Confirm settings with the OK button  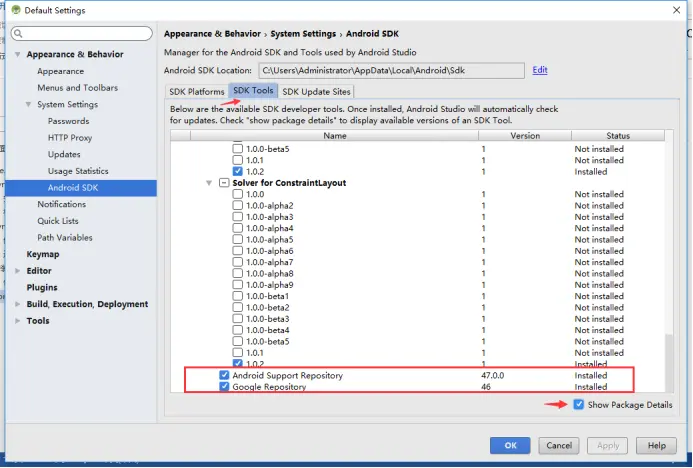pos(510,445)
